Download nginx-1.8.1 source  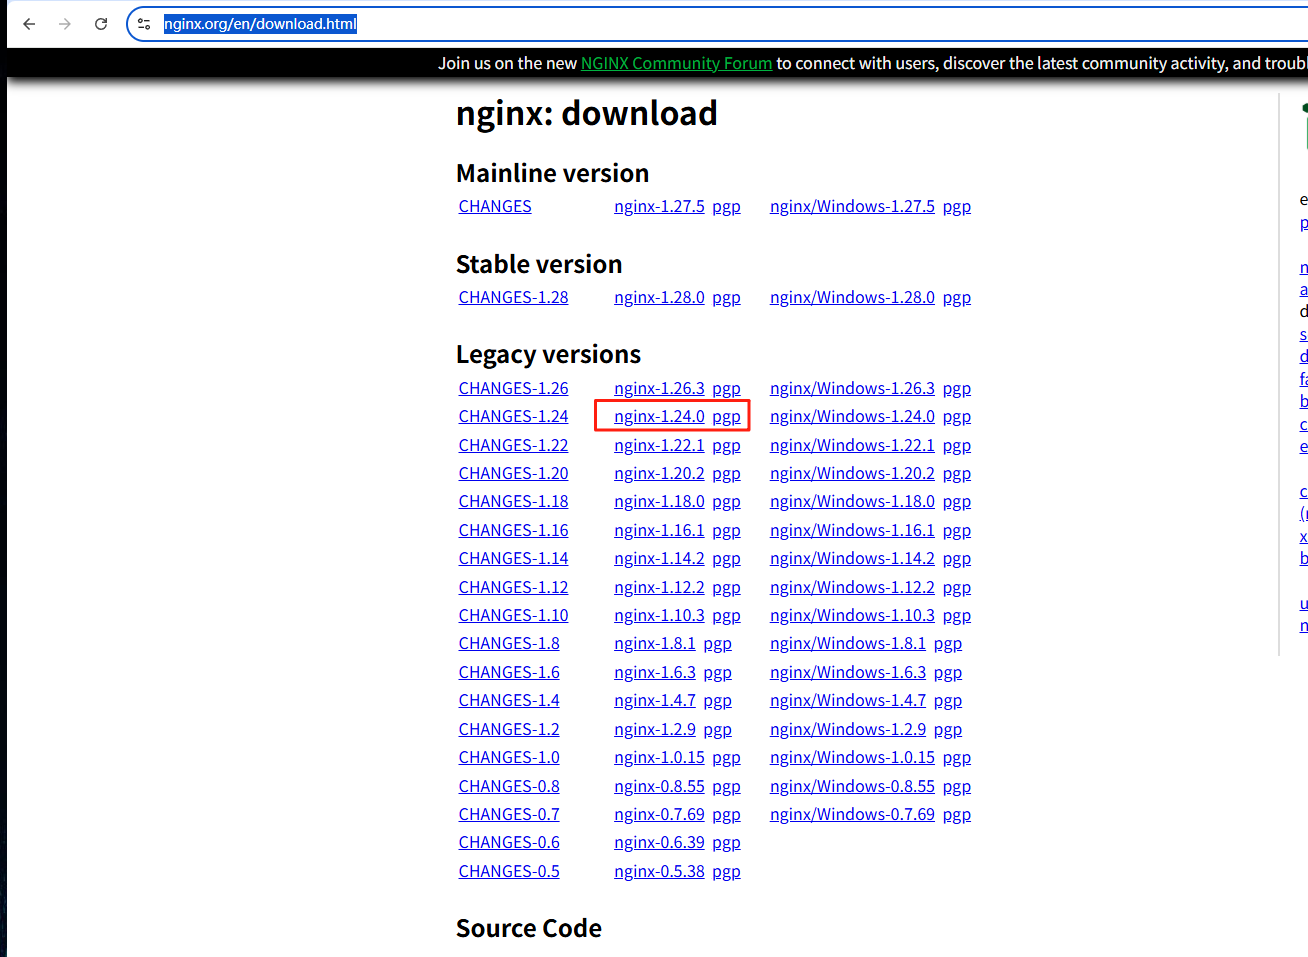click(655, 643)
